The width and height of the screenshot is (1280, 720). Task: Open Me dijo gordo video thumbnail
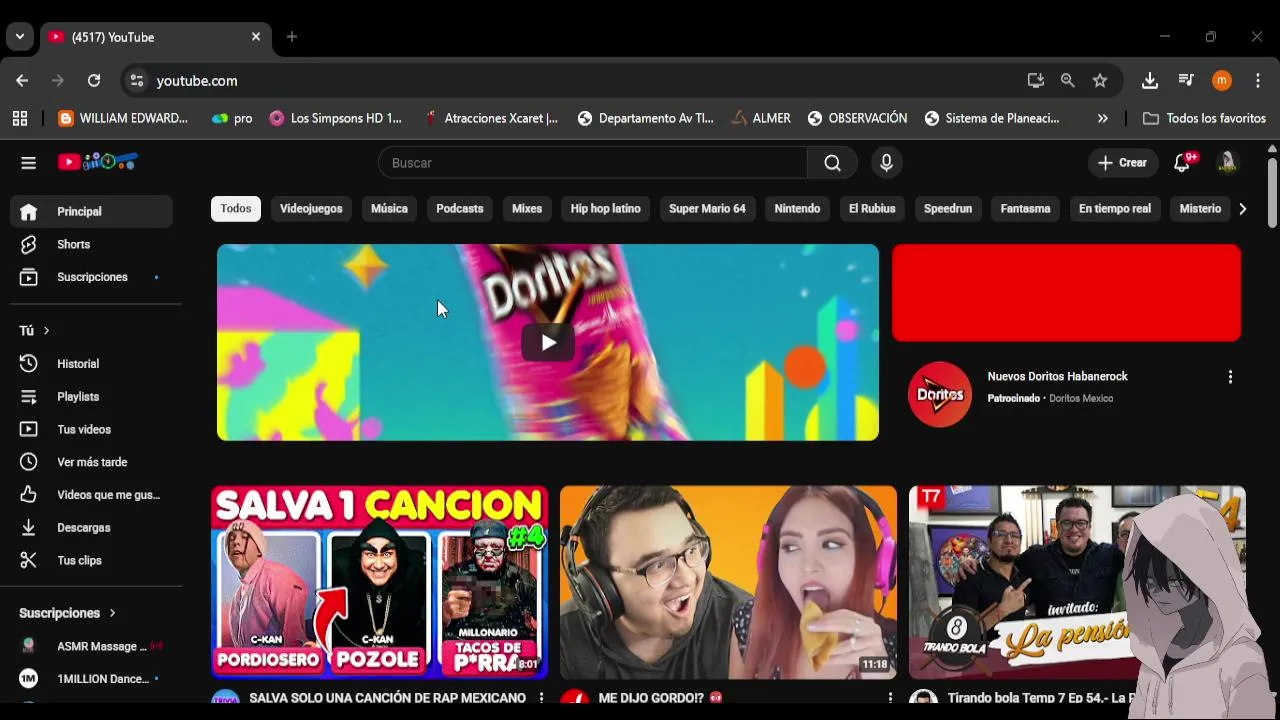point(728,582)
